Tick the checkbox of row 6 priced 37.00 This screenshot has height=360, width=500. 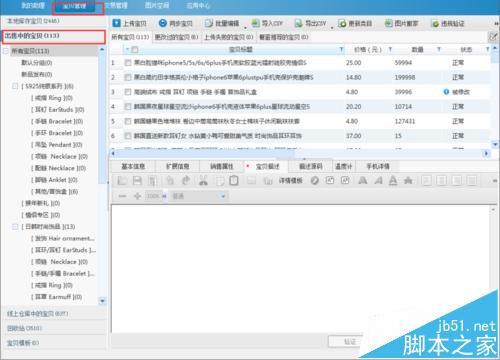tap(128, 136)
